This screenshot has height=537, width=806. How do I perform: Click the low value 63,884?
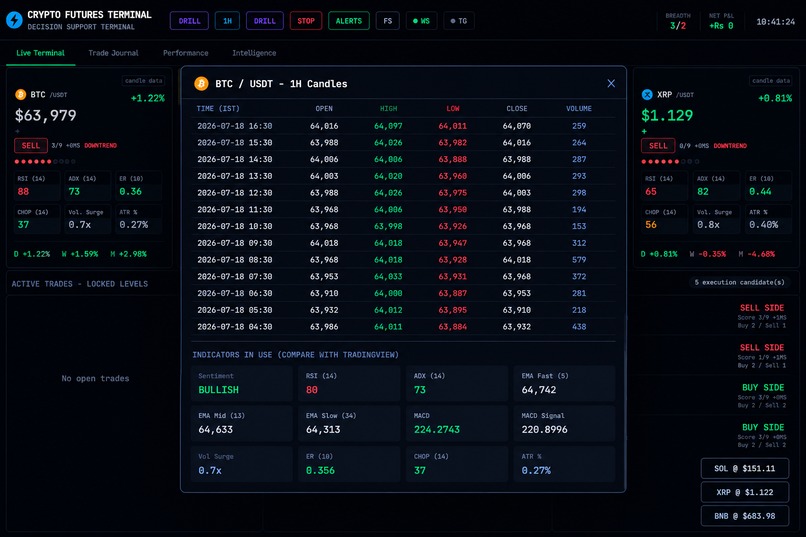coord(452,326)
